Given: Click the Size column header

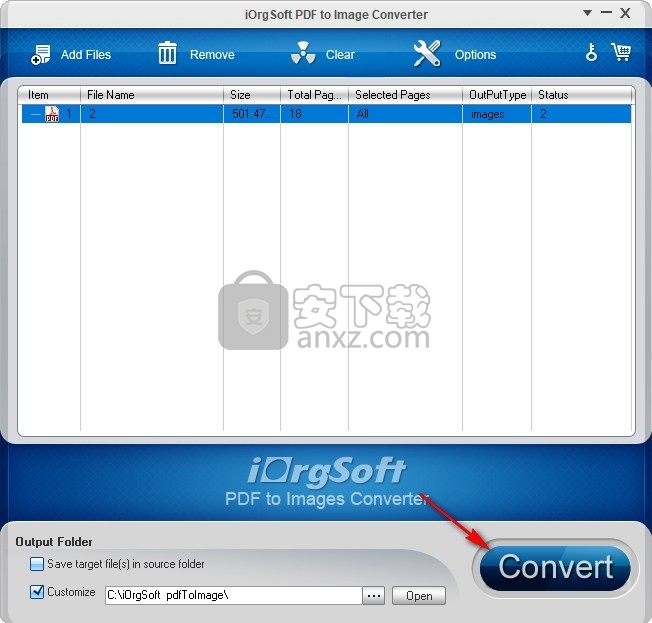Looking at the screenshot, I should (x=252, y=95).
